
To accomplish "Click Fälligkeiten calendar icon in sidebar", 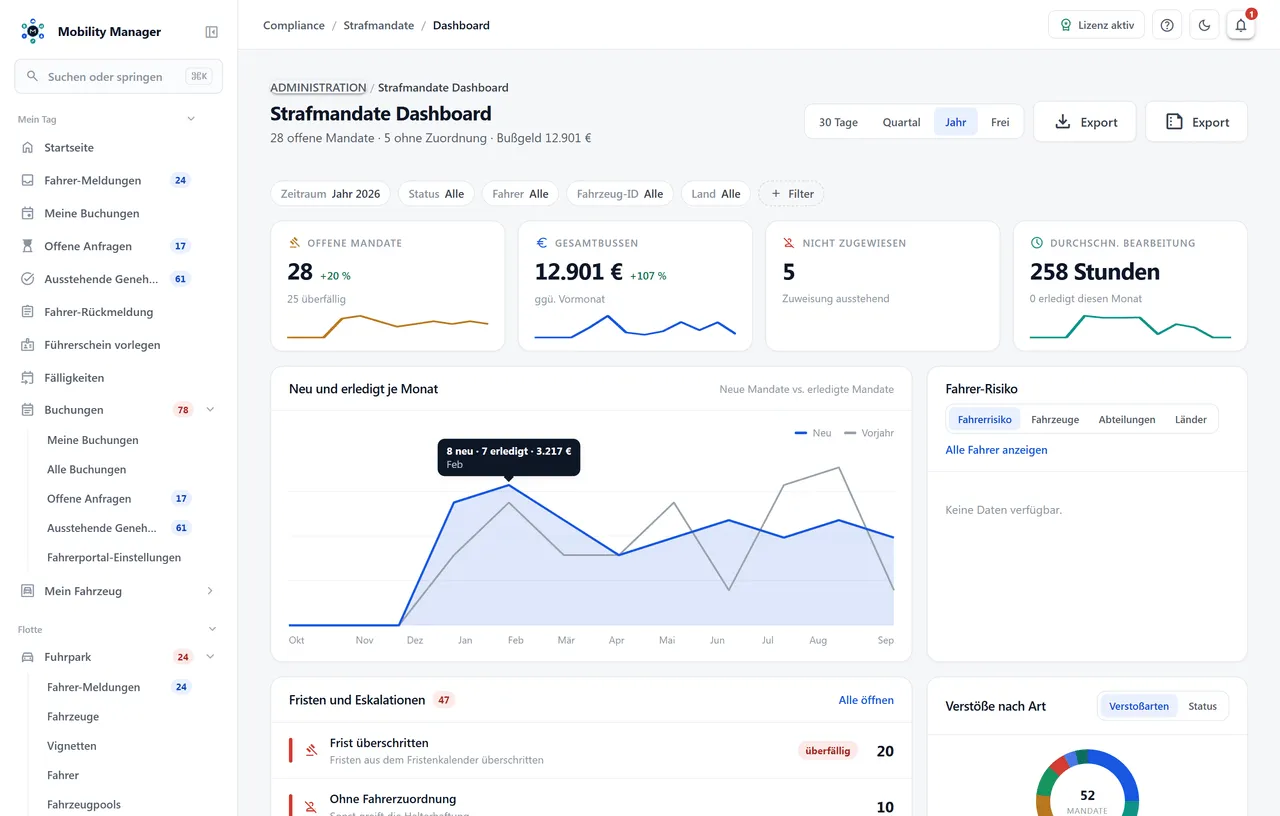I will click(x=28, y=378).
